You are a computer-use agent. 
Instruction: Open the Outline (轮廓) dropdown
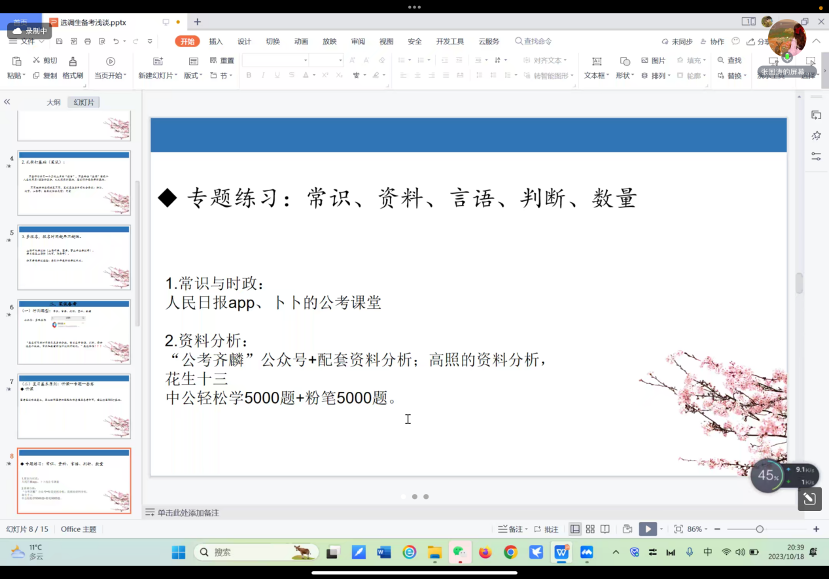click(691, 76)
